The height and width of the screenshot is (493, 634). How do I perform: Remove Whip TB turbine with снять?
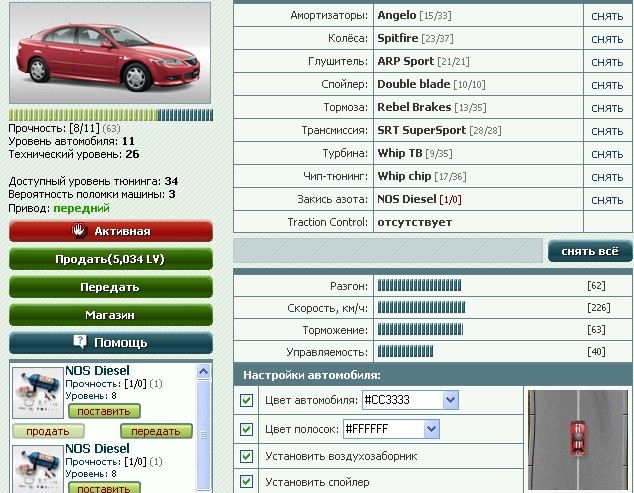tap(607, 154)
